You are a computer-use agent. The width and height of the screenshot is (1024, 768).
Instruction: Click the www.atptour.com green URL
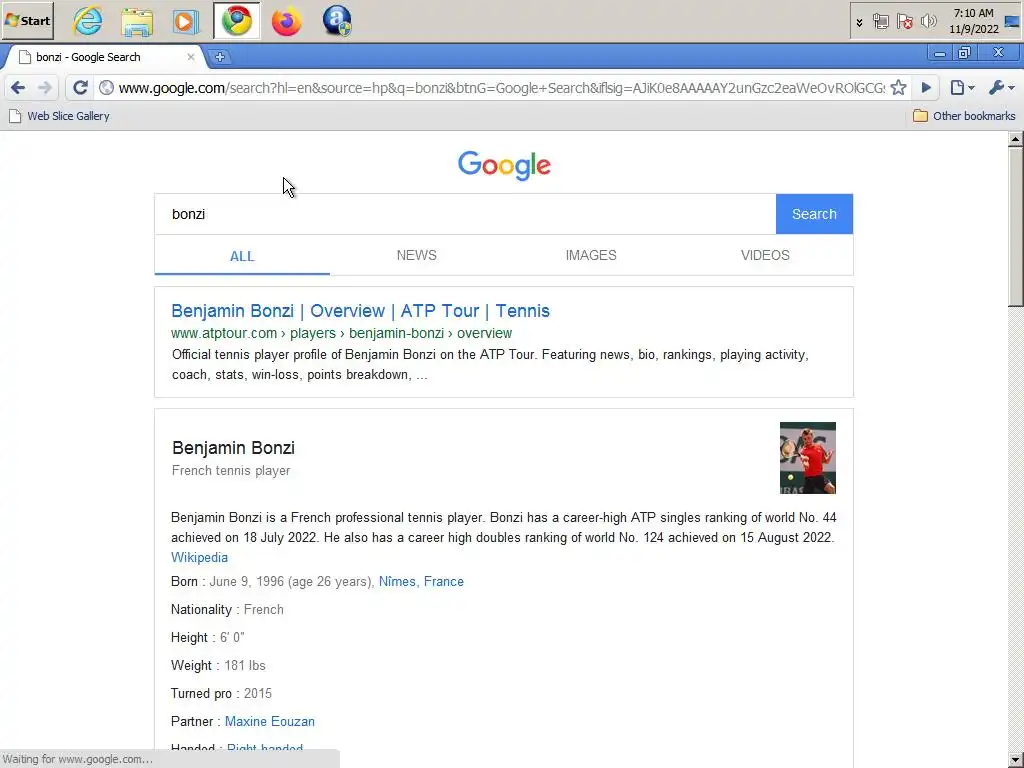[x=342, y=333]
